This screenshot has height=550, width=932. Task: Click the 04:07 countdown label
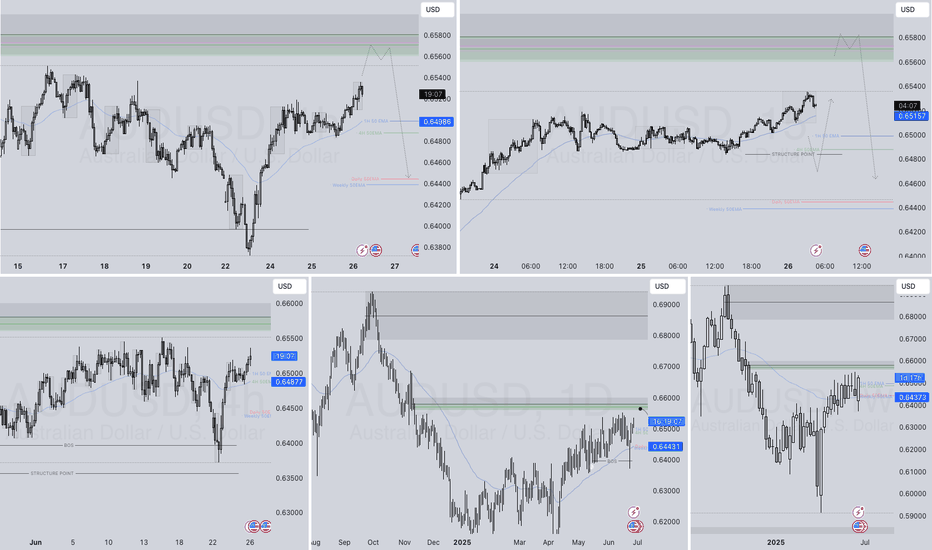908,106
